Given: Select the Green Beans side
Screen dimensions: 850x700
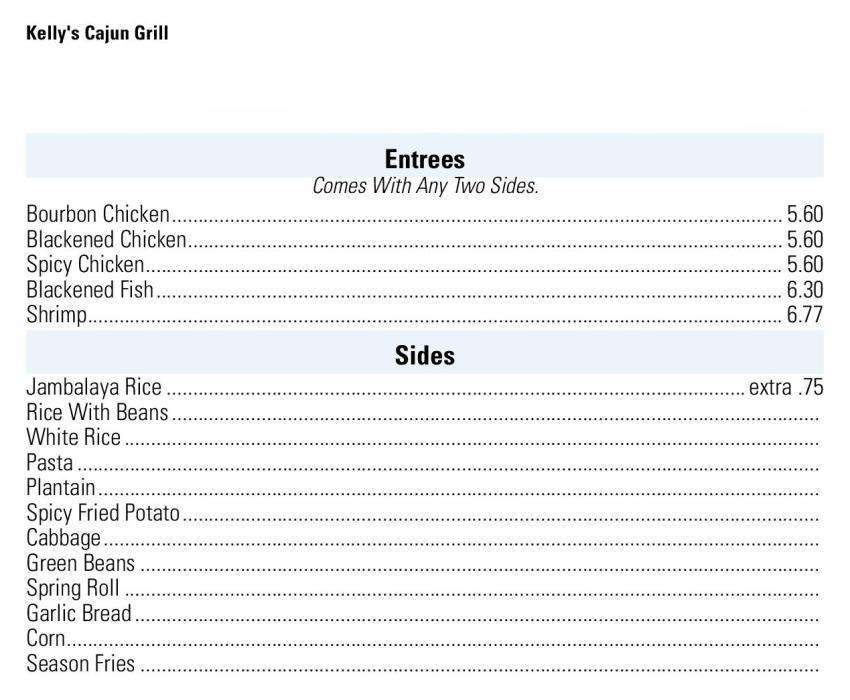Looking at the screenshot, I should pyautogui.click(x=80, y=563).
